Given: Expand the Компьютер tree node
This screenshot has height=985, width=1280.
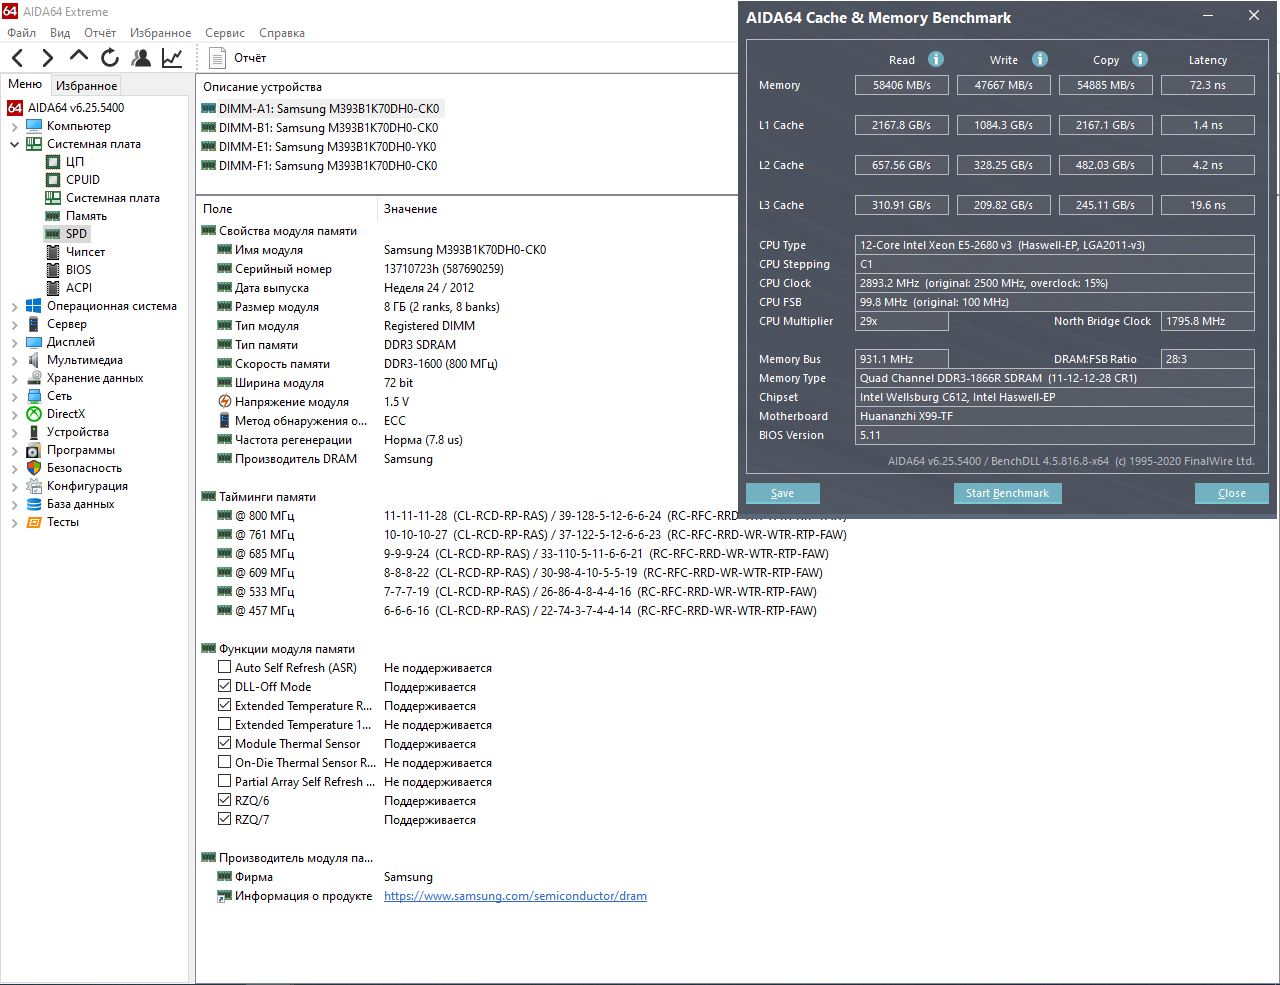Looking at the screenshot, I should click(14, 126).
